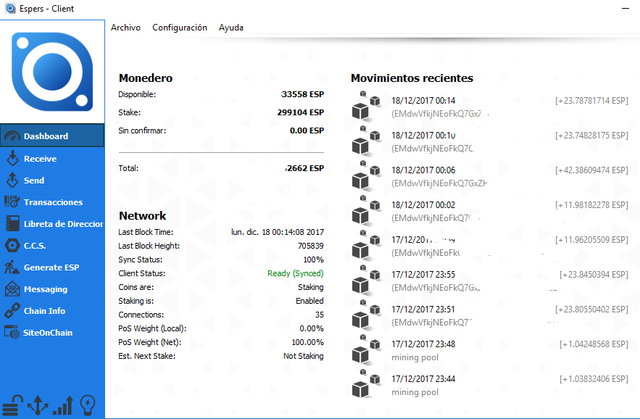The height and width of the screenshot is (419, 640).
Task: Click the Generate ESP miner icon
Action: pyautogui.click(x=12, y=267)
